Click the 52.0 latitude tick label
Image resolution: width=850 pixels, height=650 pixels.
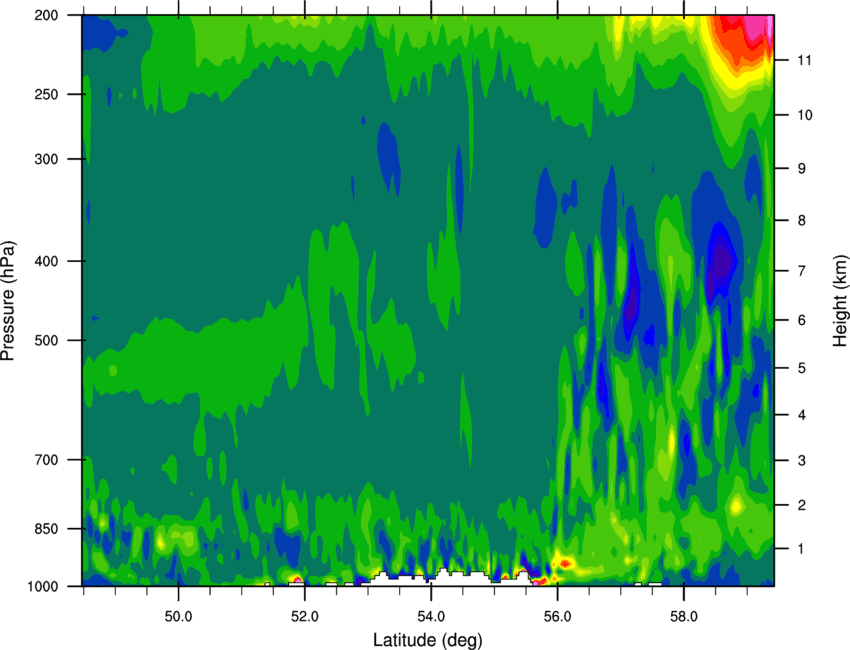click(x=305, y=617)
